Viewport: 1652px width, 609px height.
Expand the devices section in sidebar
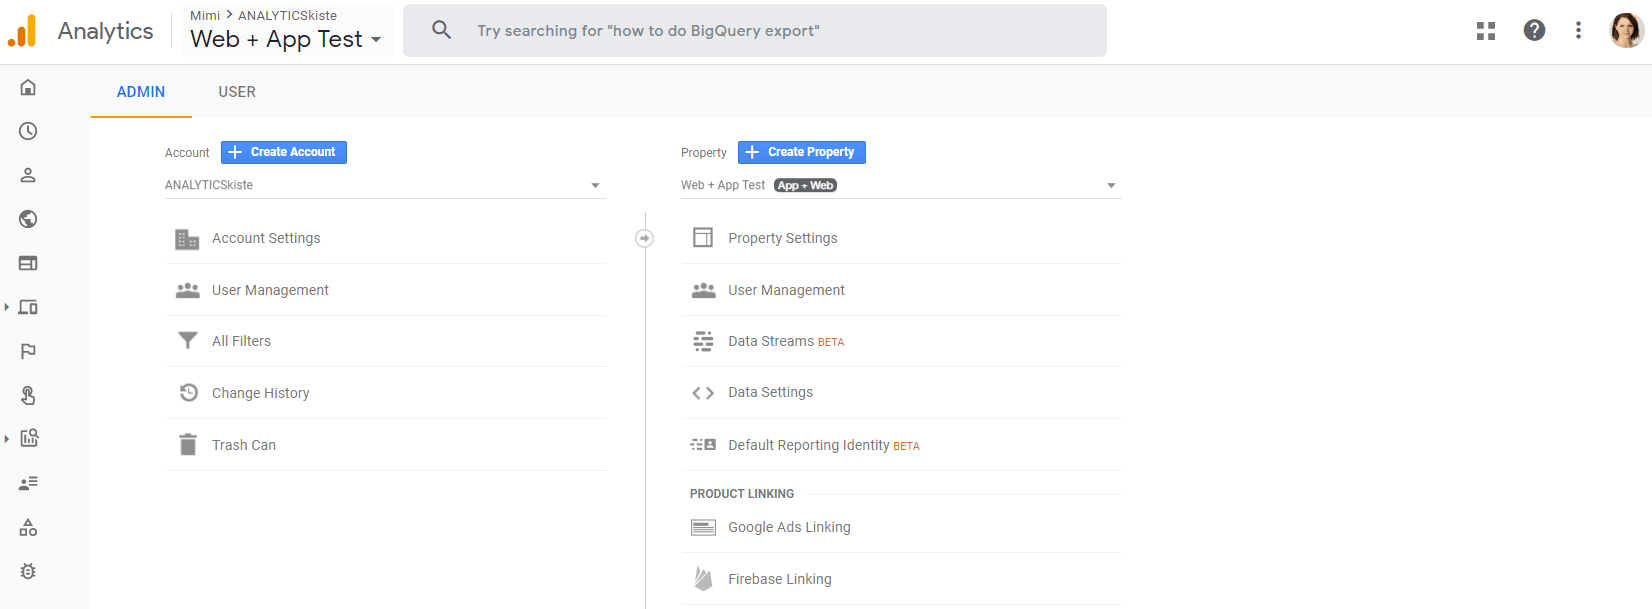point(7,307)
